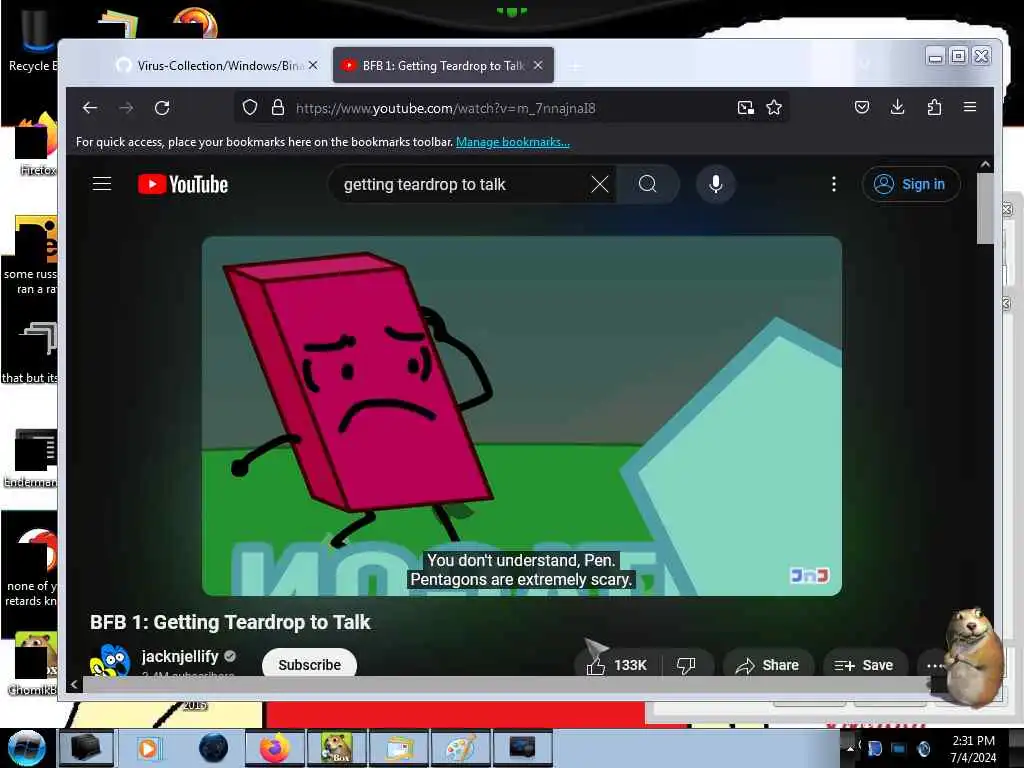
Task: Save video to playlist
Action: point(864,665)
